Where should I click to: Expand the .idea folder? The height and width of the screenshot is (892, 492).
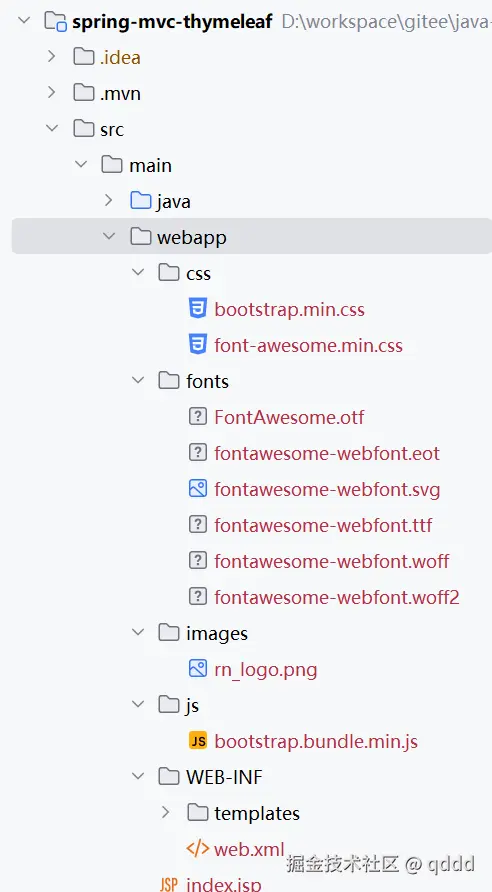(52, 57)
